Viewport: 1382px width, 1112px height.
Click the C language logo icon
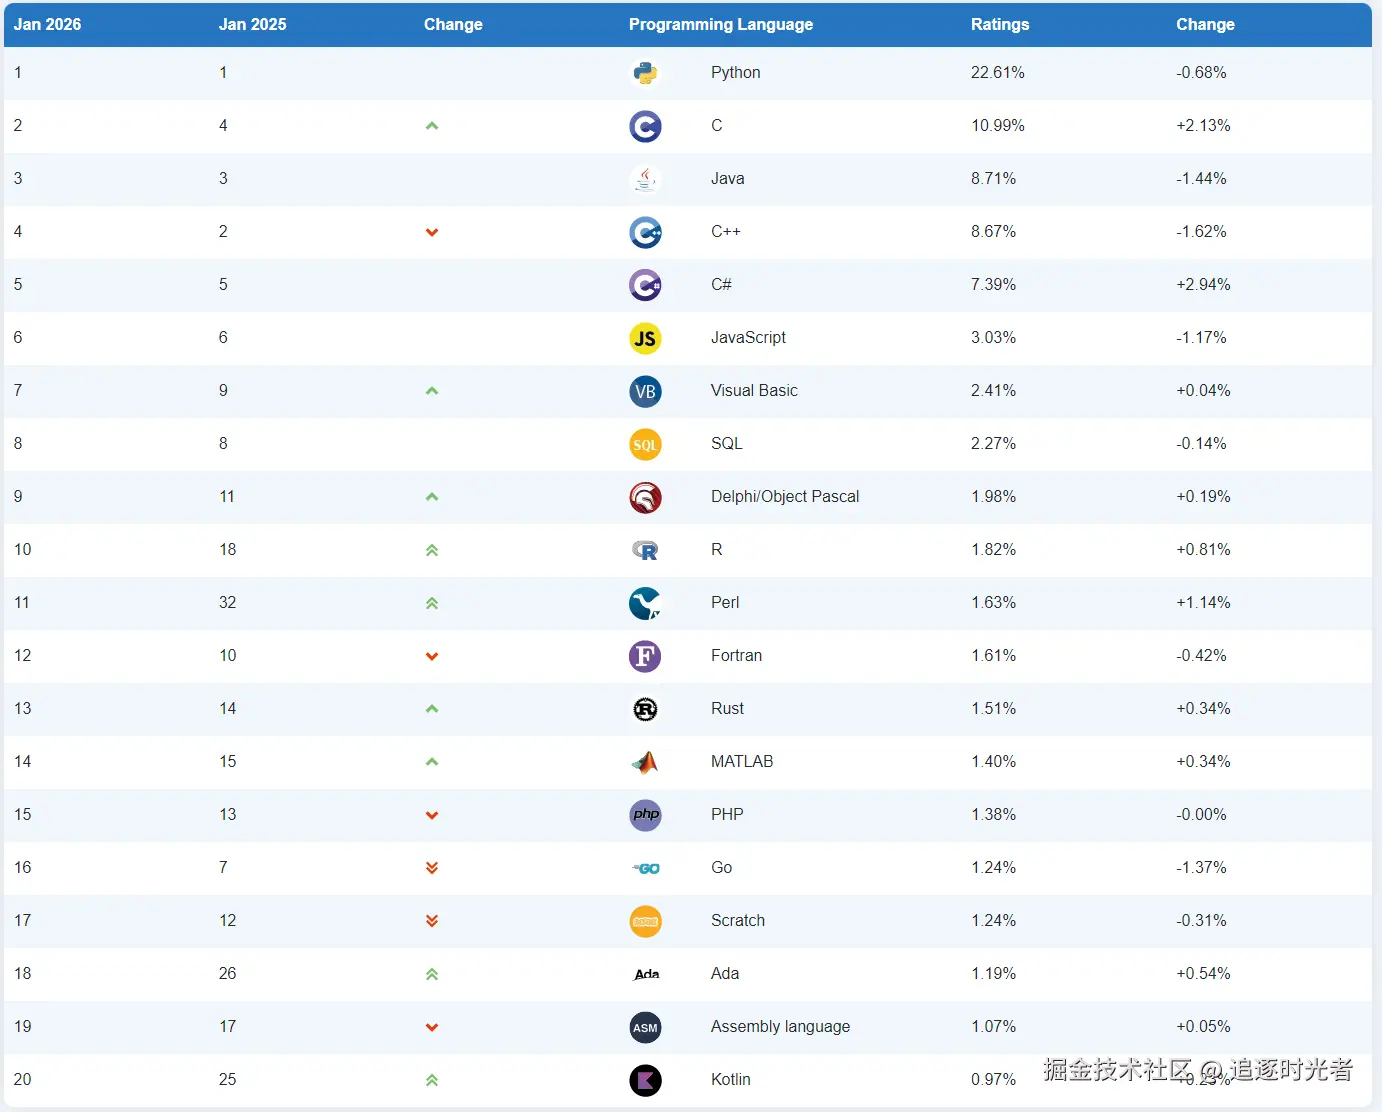point(645,126)
